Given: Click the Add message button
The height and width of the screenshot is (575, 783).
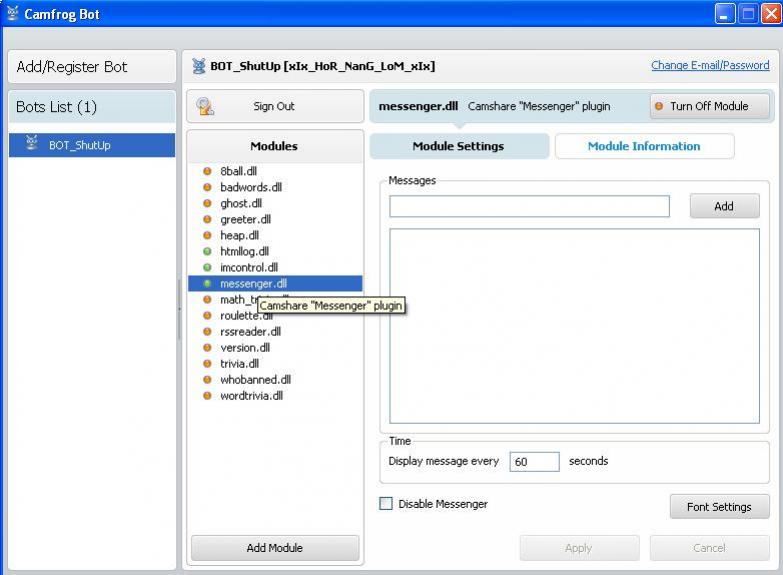Looking at the screenshot, I should tap(725, 206).
